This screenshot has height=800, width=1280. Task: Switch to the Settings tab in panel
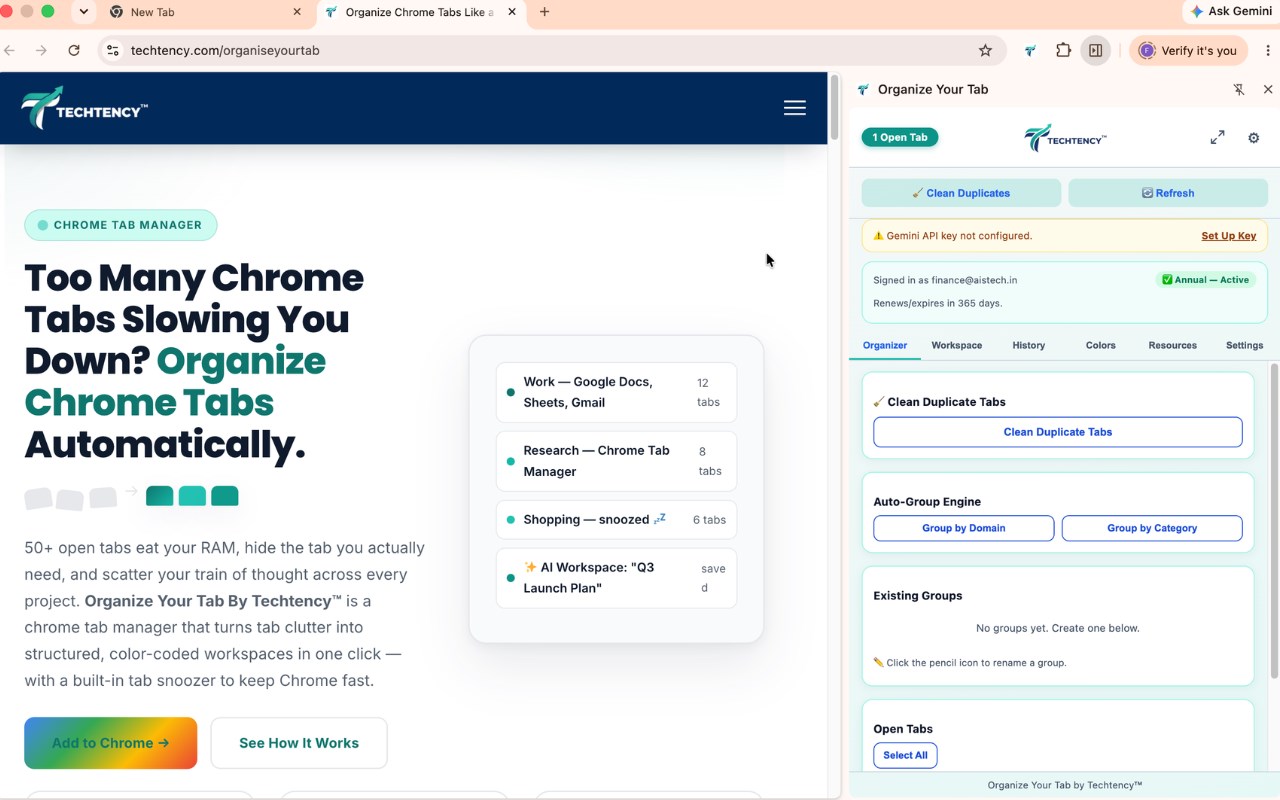1245,345
